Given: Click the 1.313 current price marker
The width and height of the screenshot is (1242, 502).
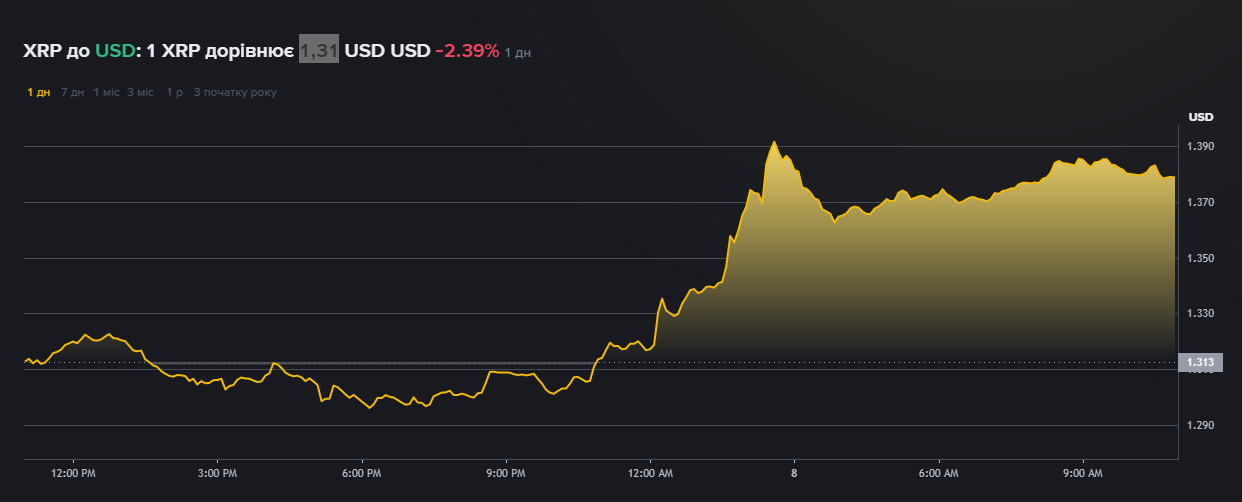Looking at the screenshot, I should 1200,362.
